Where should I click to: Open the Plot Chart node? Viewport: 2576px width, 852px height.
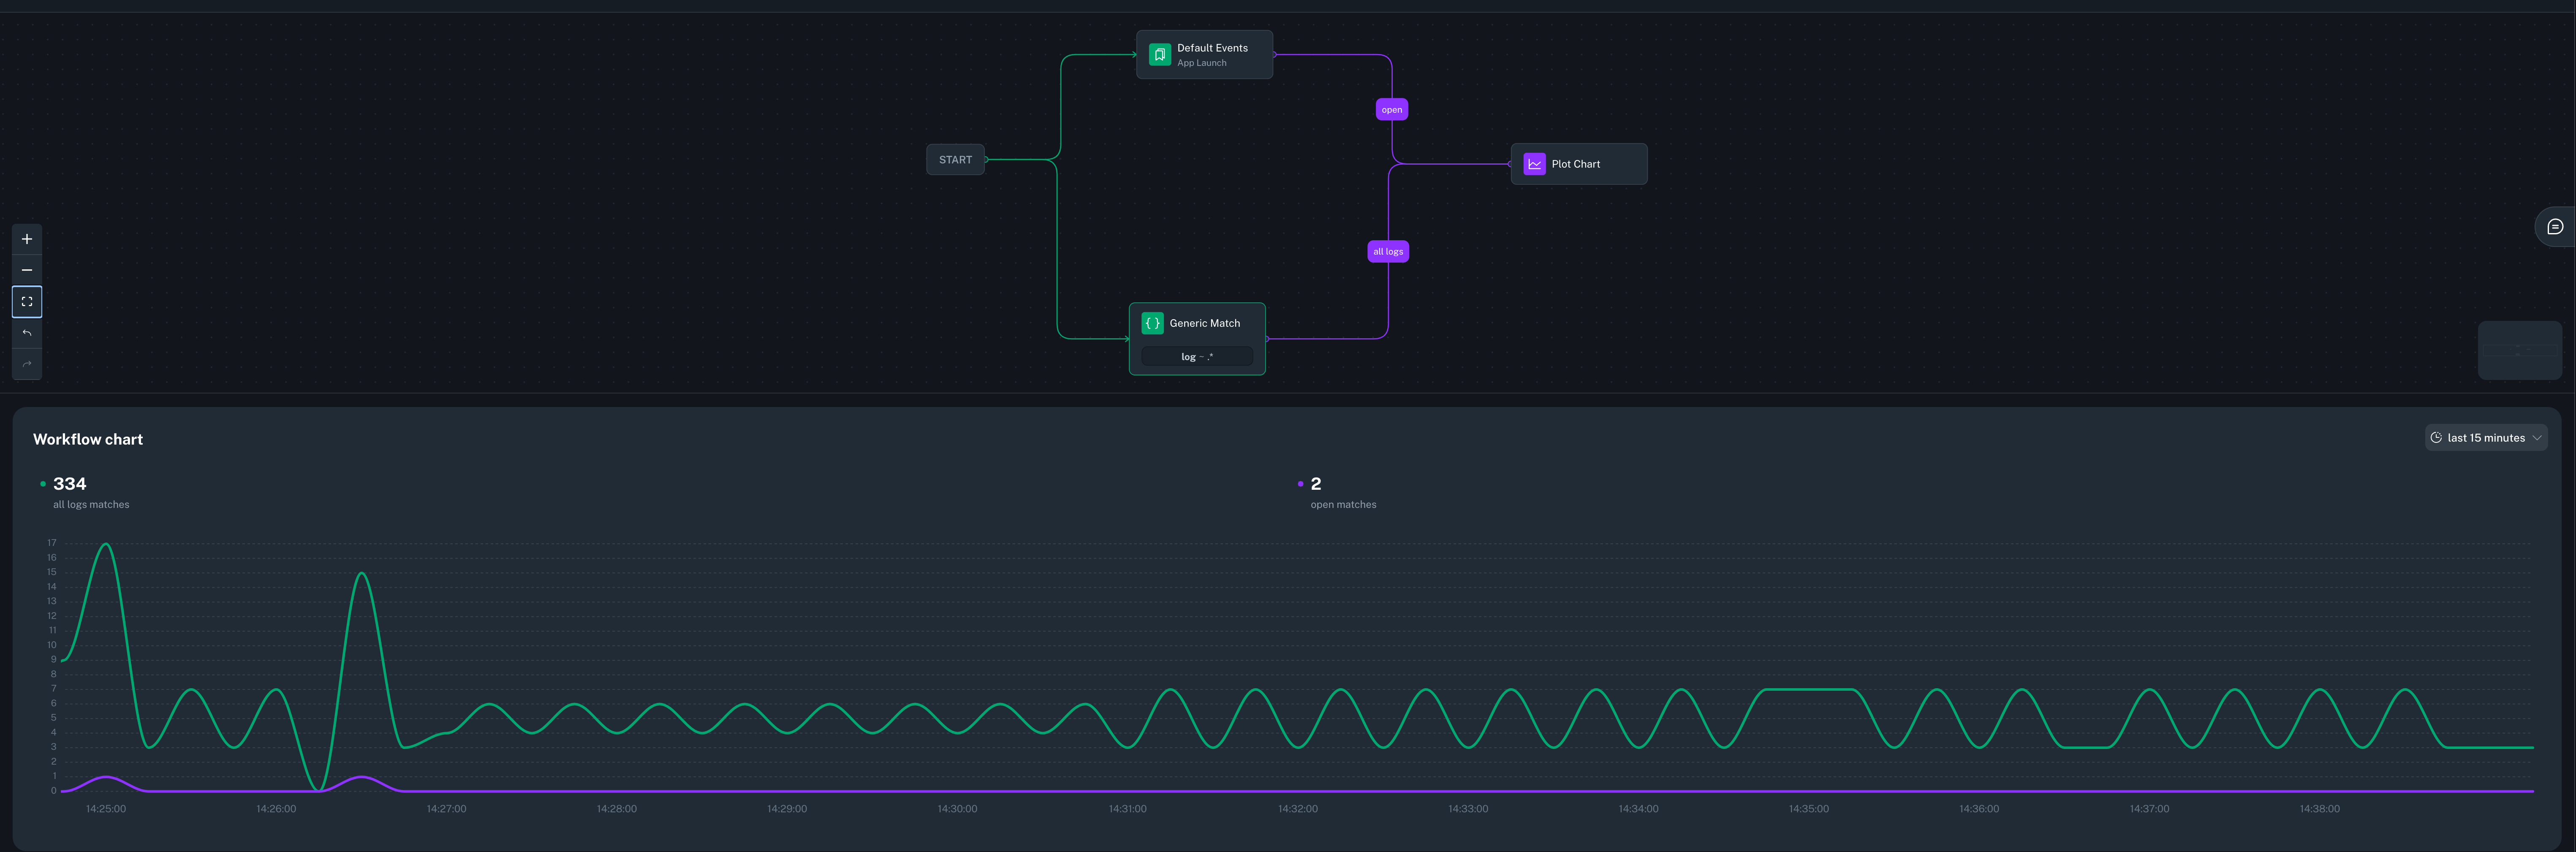(x=1578, y=163)
